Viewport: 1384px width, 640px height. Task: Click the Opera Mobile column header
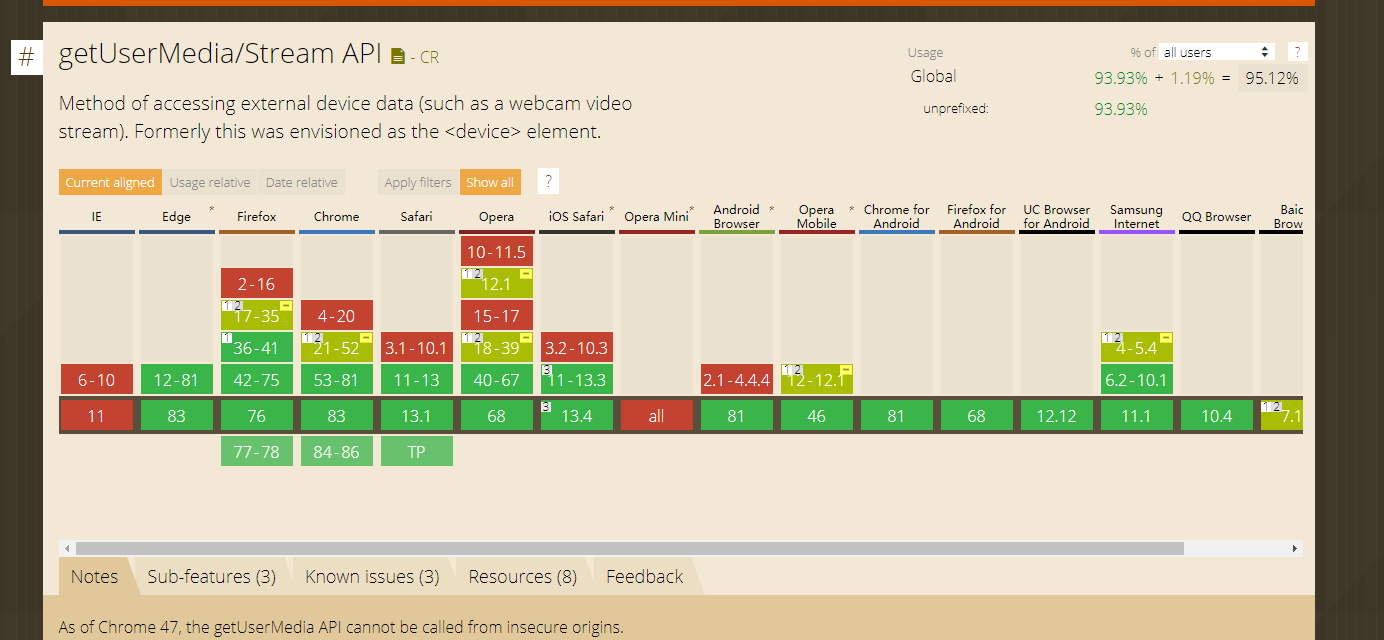pyautogui.click(x=816, y=217)
